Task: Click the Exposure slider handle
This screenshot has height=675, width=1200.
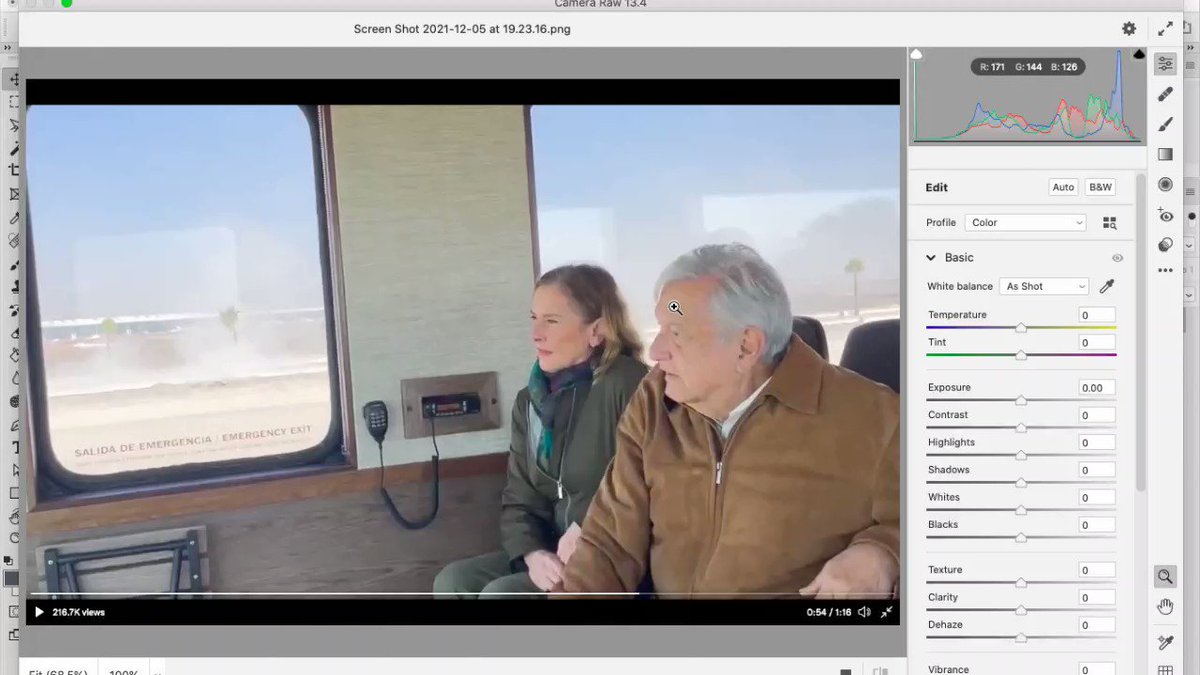Action: click(1021, 400)
